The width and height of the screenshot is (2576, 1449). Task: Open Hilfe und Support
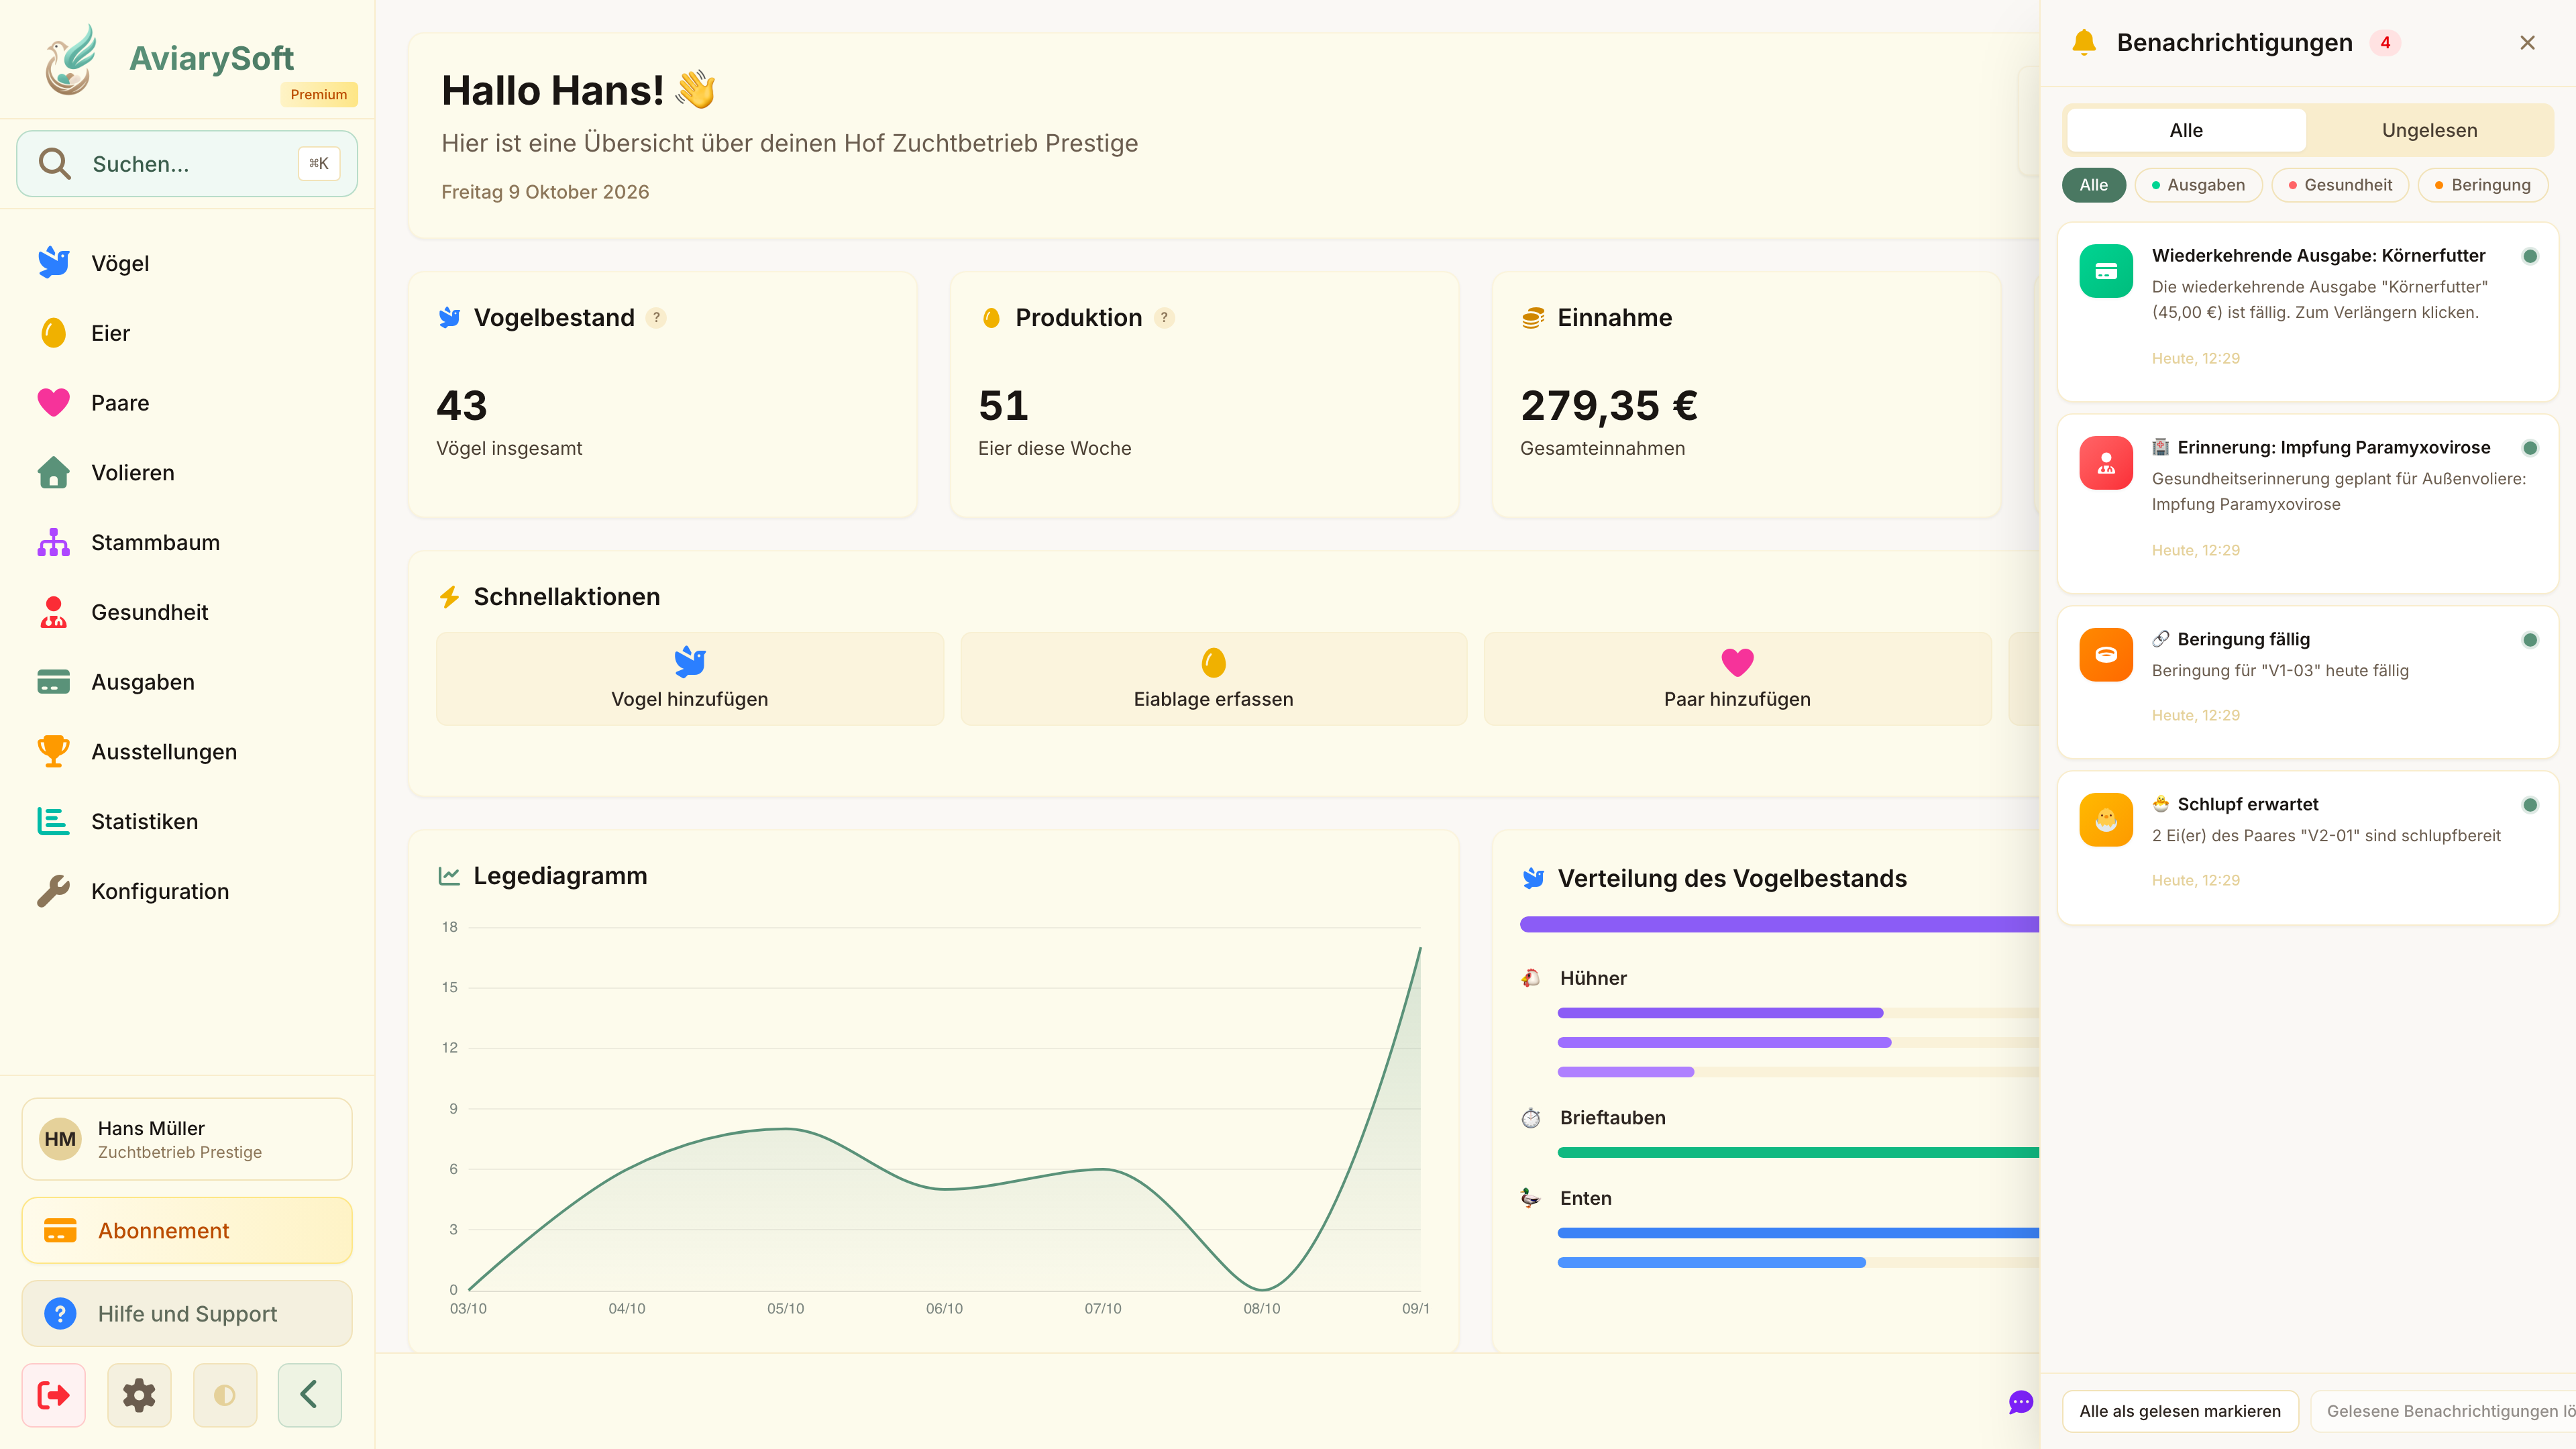(x=187, y=1313)
